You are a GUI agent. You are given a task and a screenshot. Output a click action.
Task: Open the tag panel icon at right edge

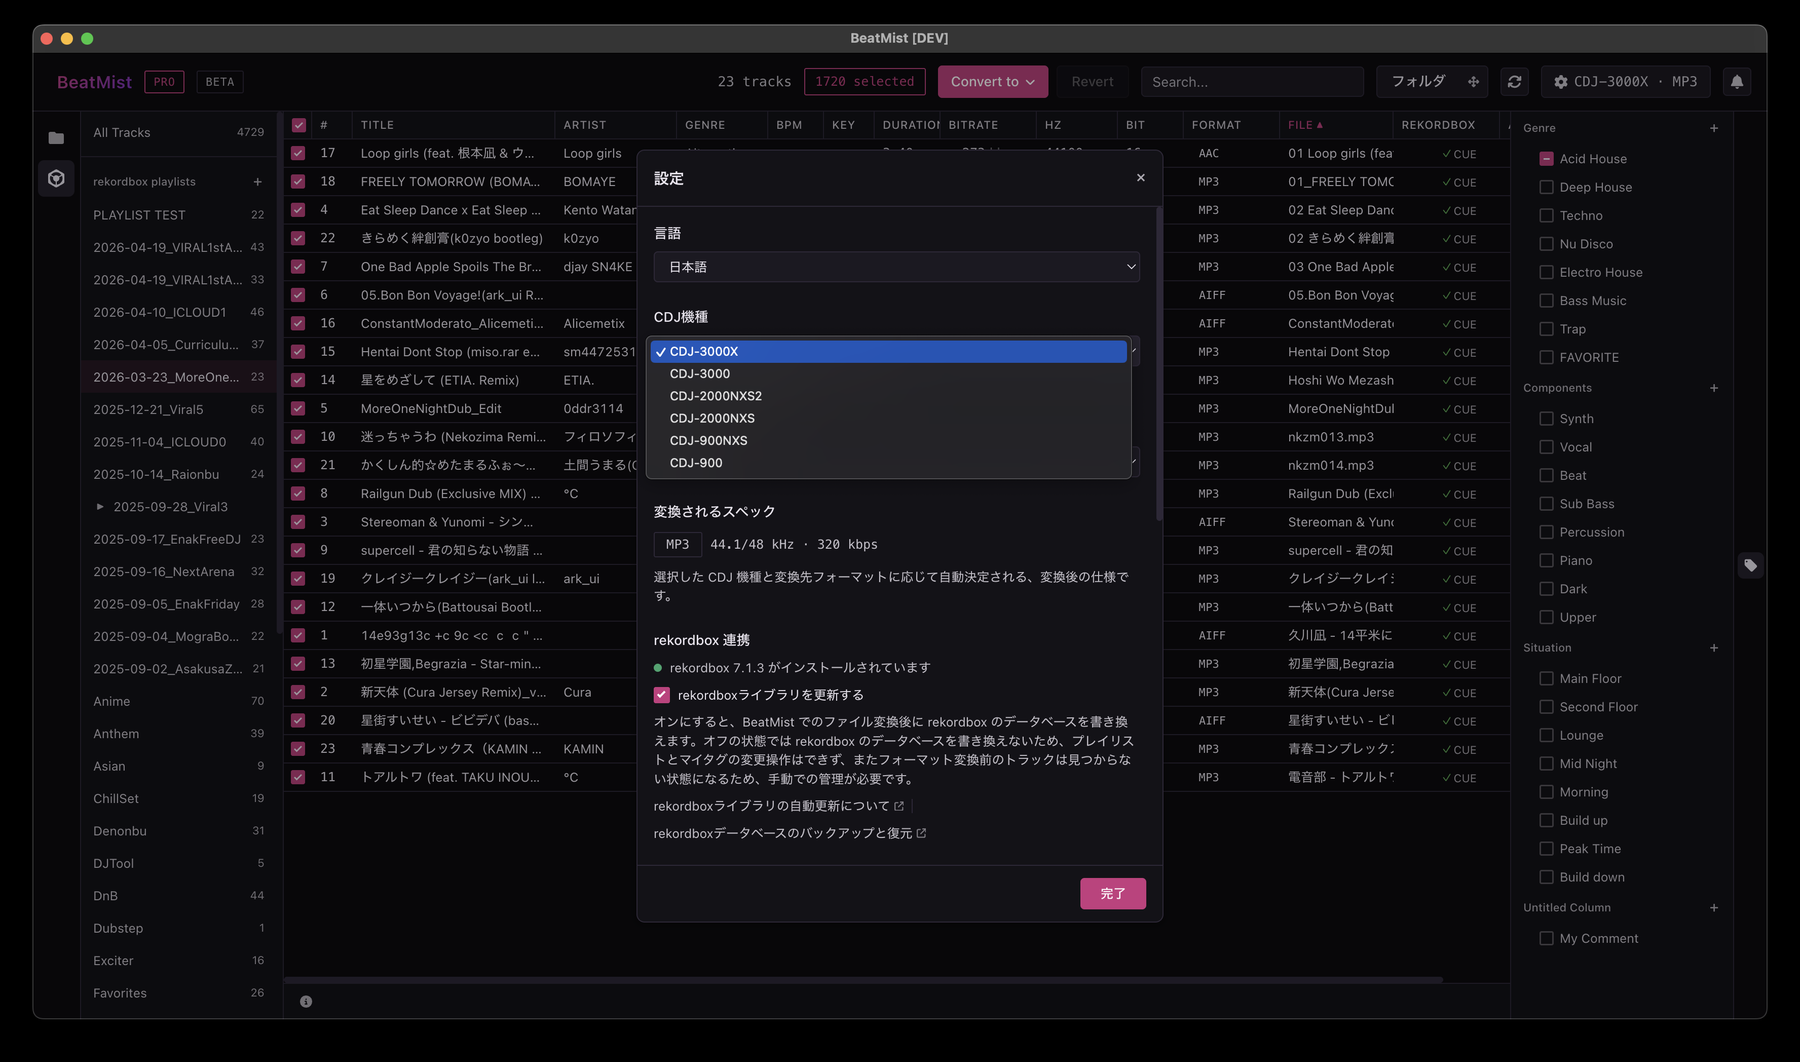pyautogui.click(x=1750, y=565)
